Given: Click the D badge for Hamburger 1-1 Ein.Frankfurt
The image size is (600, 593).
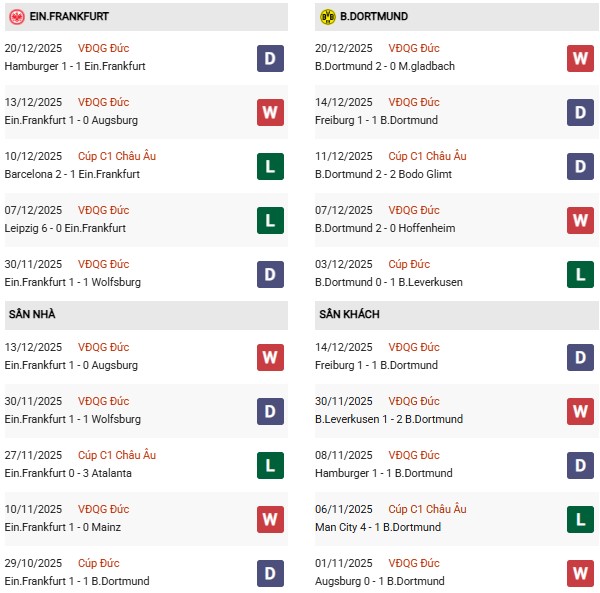Looking at the screenshot, I should click(270, 58).
